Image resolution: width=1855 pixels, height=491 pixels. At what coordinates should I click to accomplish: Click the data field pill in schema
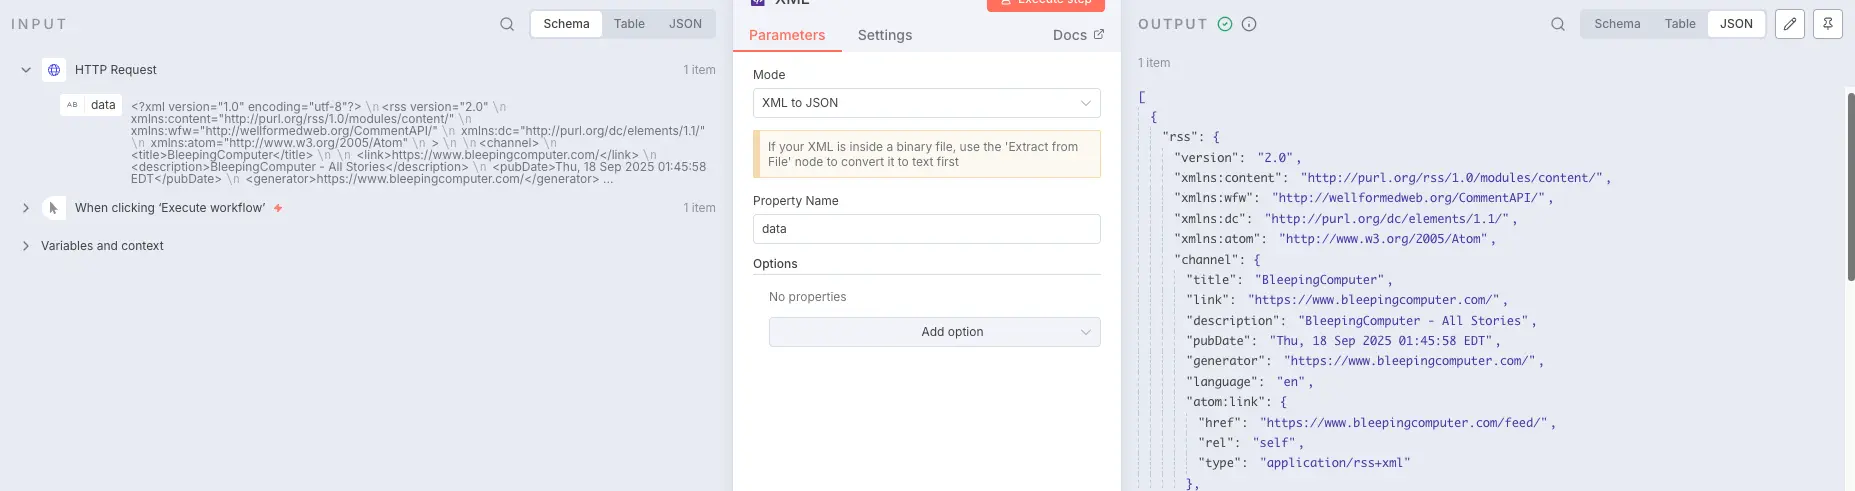click(91, 105)
